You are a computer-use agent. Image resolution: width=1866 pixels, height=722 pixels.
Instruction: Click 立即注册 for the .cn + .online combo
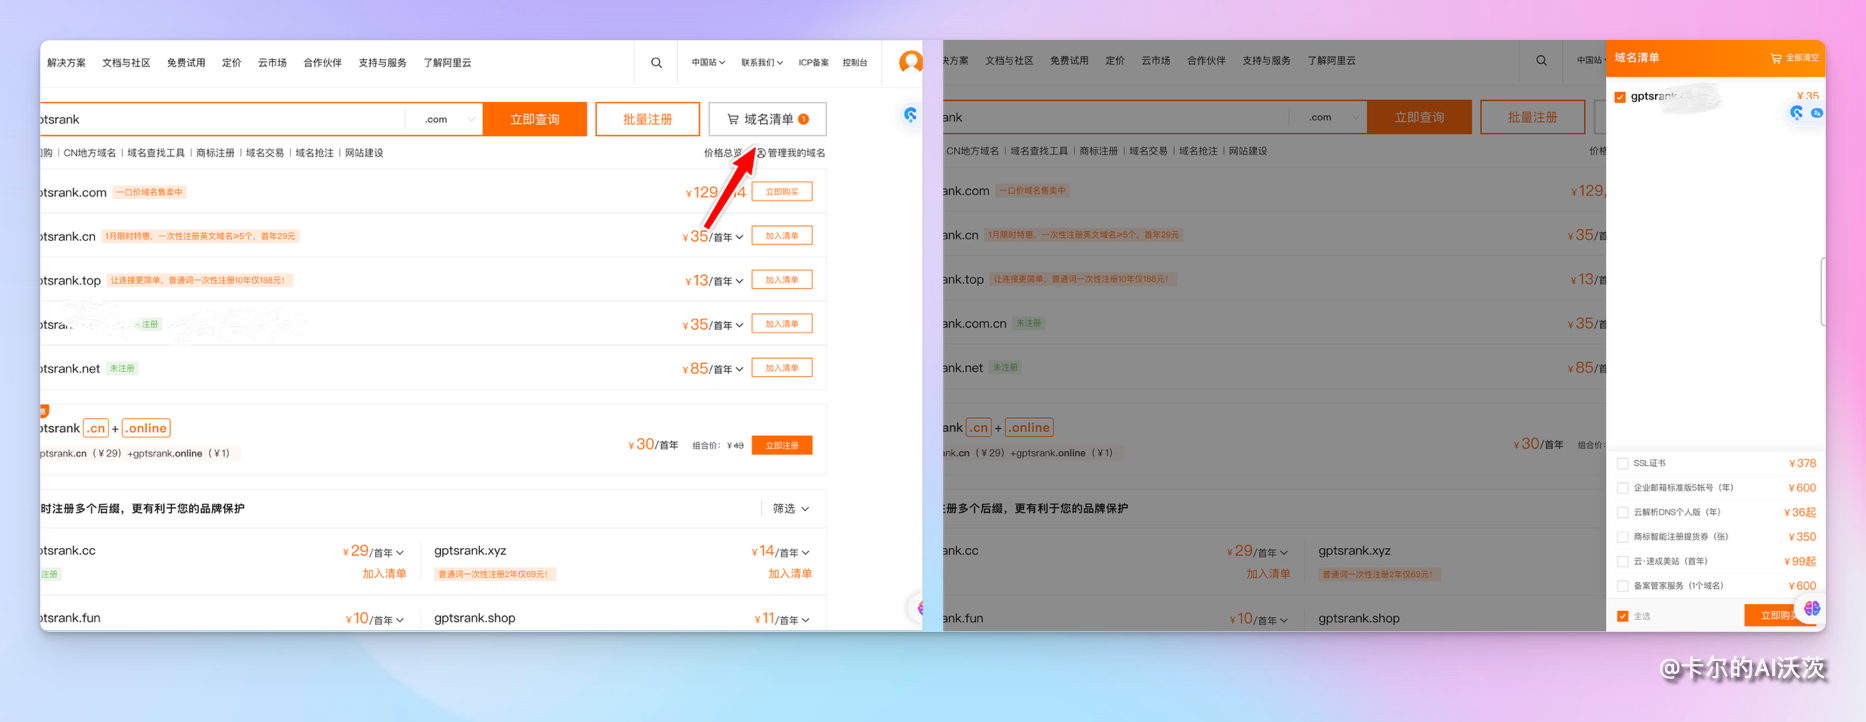coord(782,445)
